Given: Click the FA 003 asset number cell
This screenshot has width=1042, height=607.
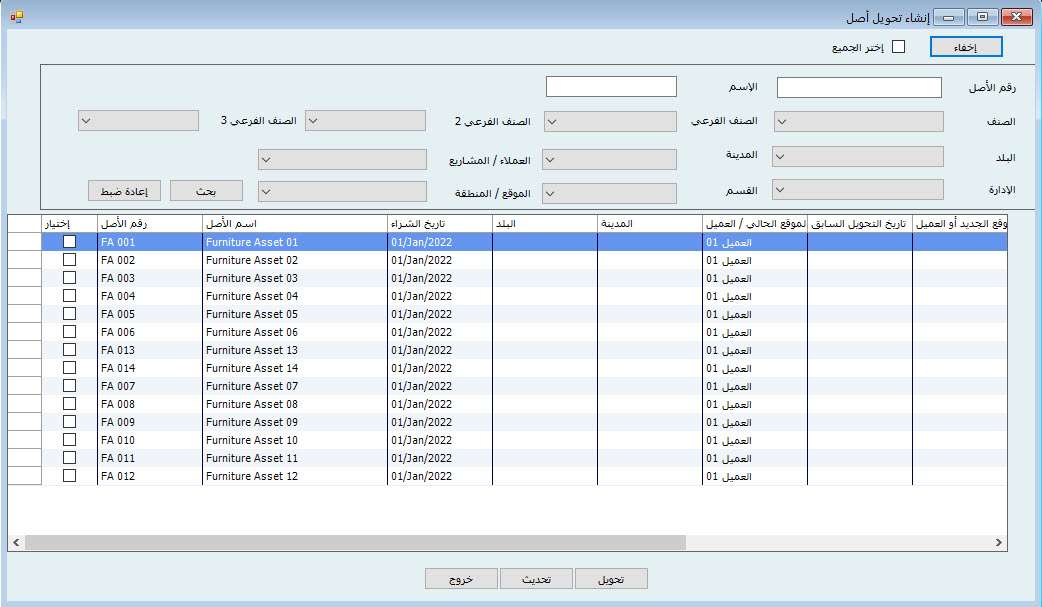Looking at the screenshot, I should click(x=150, y=278).
